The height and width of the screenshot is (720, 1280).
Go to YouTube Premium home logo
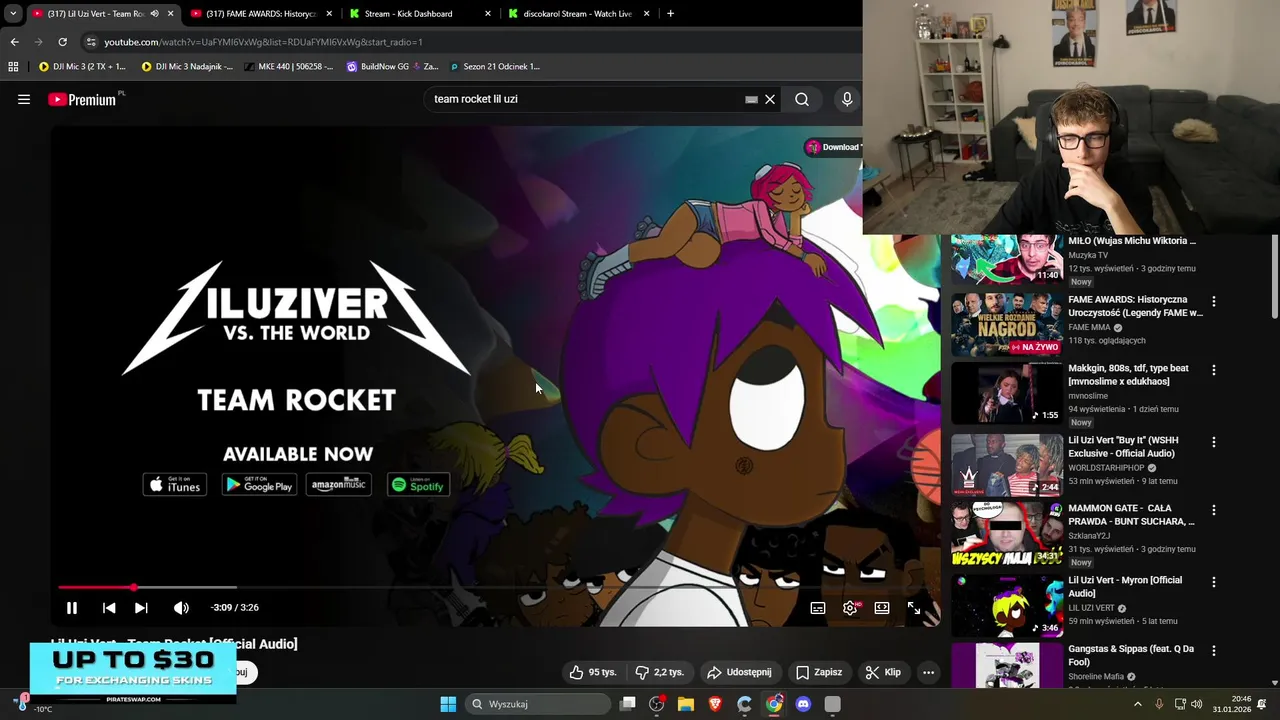[82, 99]
